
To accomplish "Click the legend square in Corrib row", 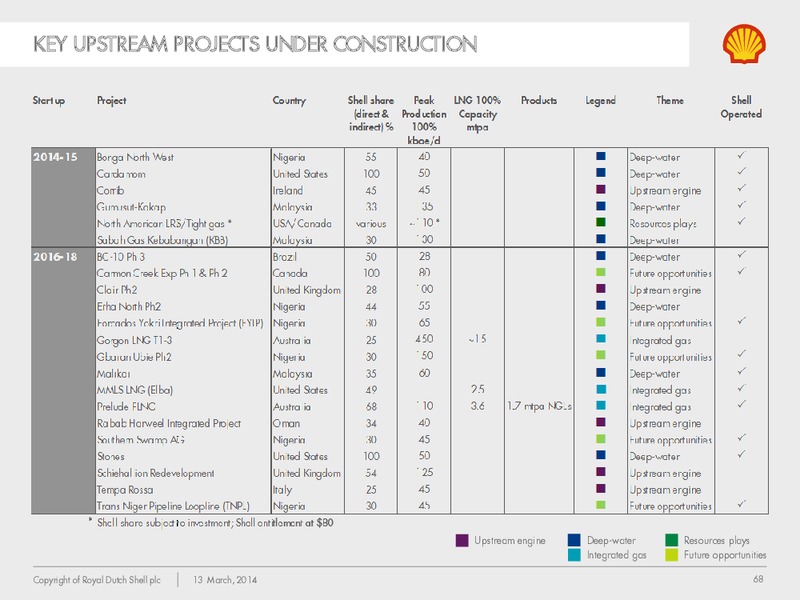I will (x=601, y=189).
